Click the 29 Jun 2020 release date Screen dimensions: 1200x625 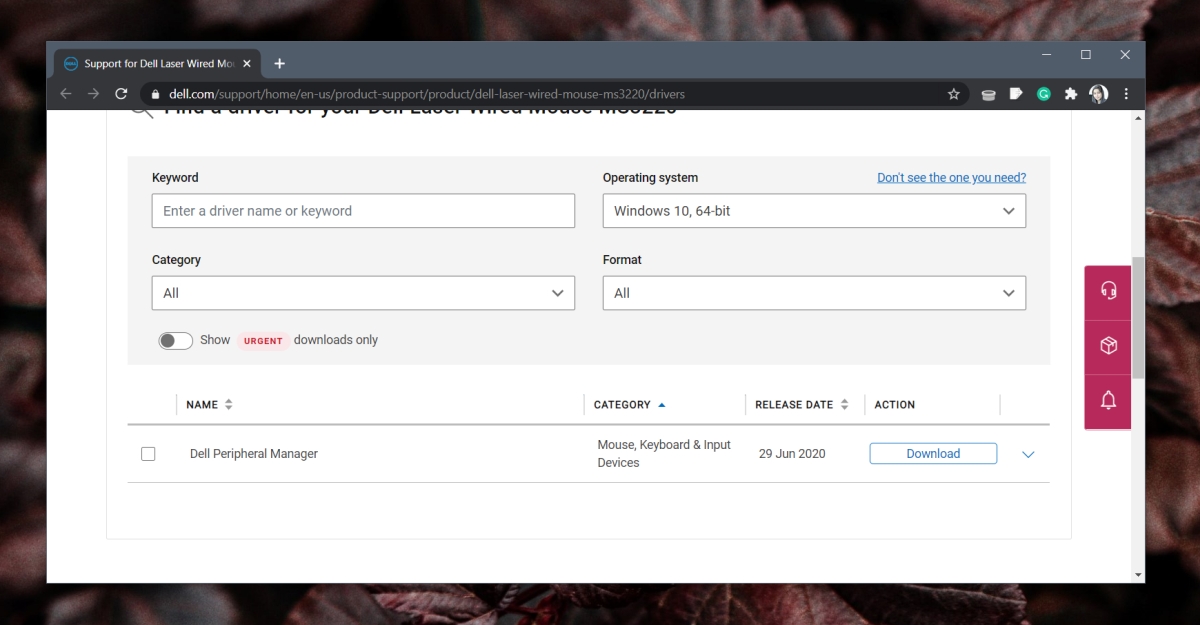click(x=792, y=454)
